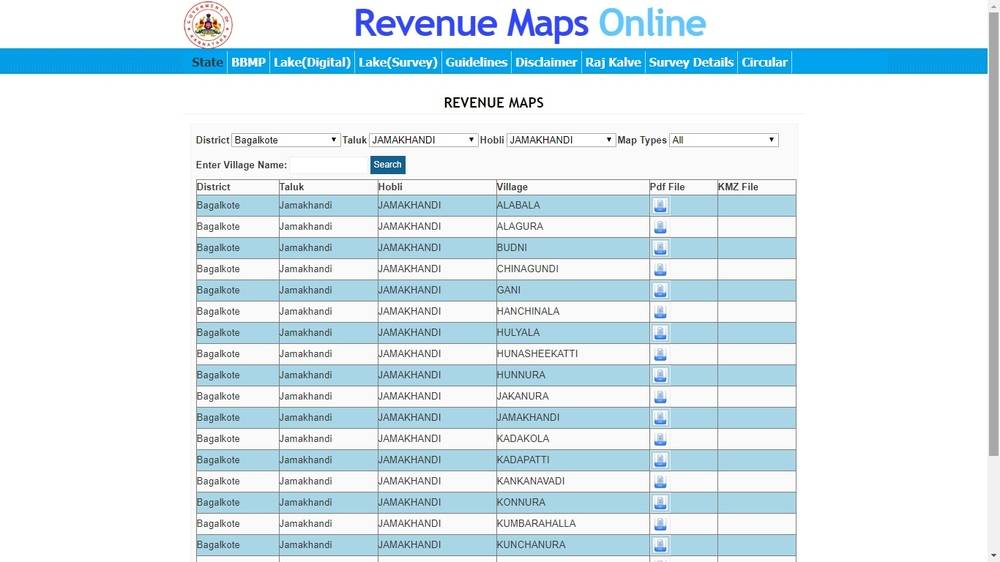This screenshot has height=562, width=1000.
Task: Expand the Hobli dropdown
Action: [561, 140]
